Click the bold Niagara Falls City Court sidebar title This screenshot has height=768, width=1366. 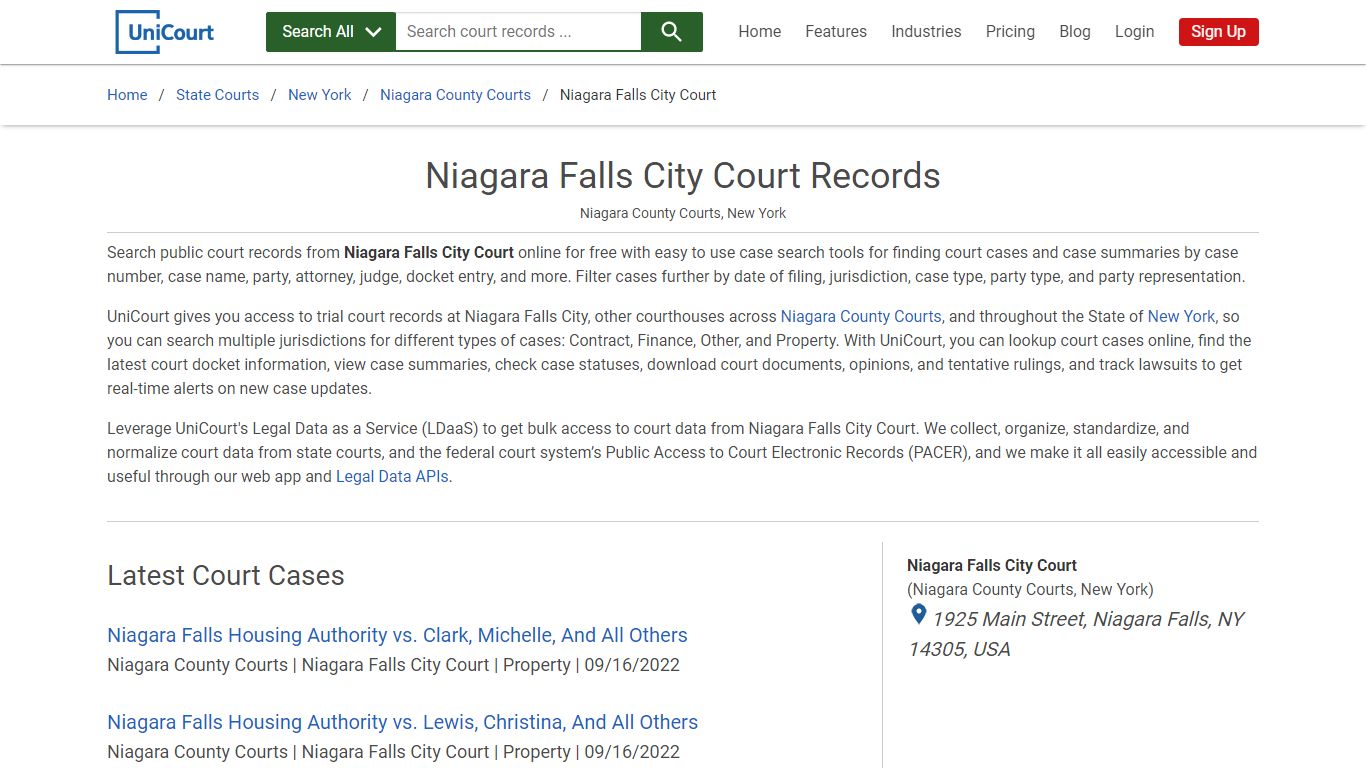(x=992, y=565)
